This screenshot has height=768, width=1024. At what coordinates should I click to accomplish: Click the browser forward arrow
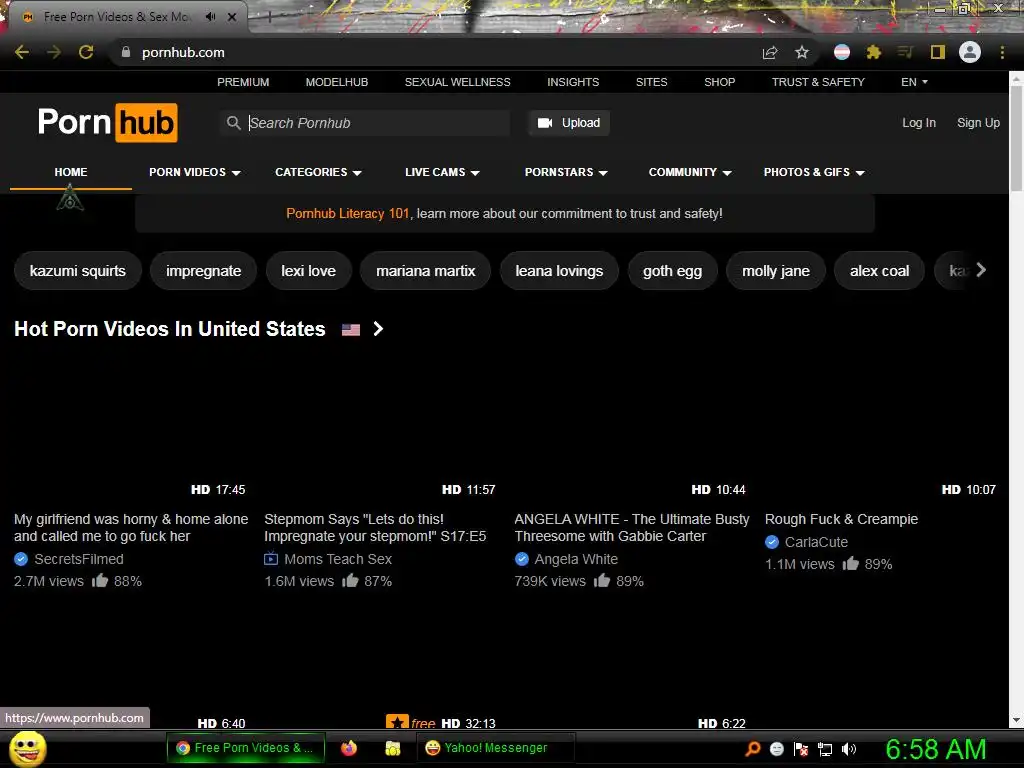[x=54, y=52]
